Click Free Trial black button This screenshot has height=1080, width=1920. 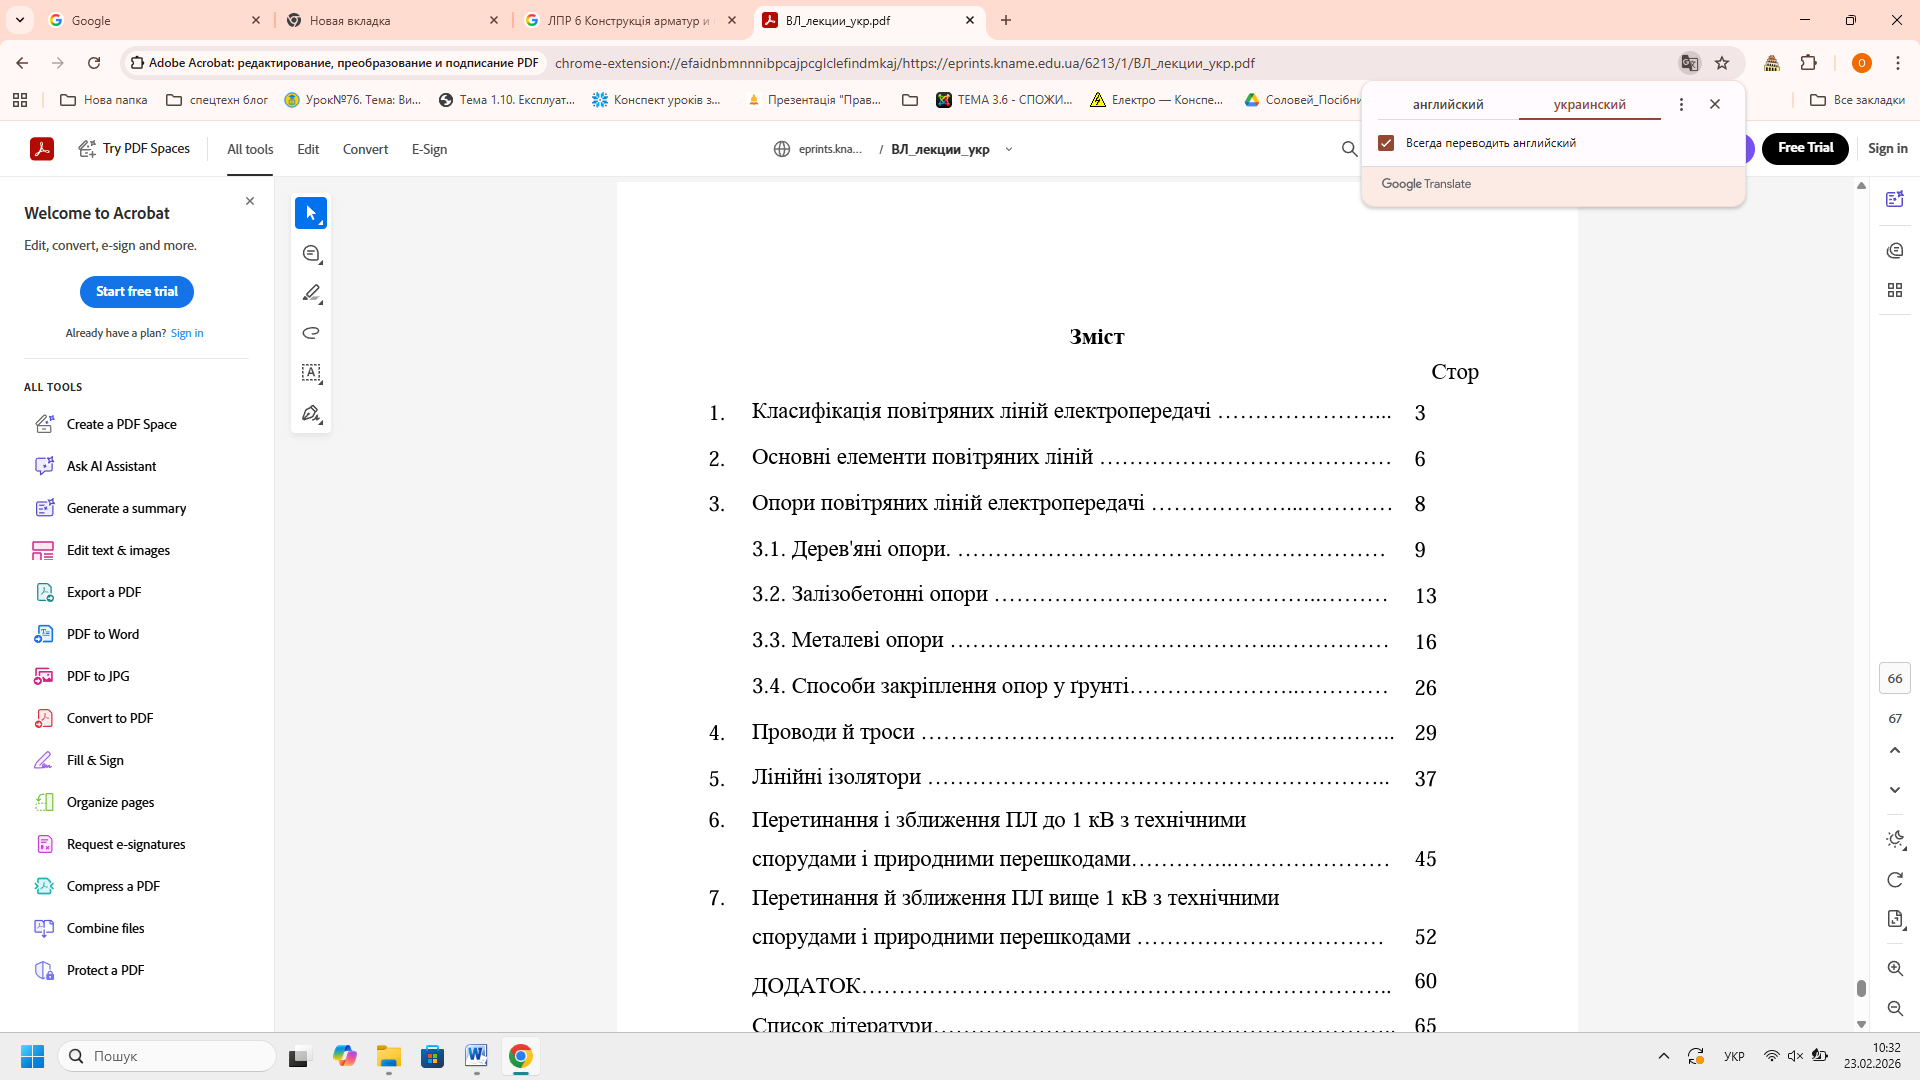(x=1805, y=148)
